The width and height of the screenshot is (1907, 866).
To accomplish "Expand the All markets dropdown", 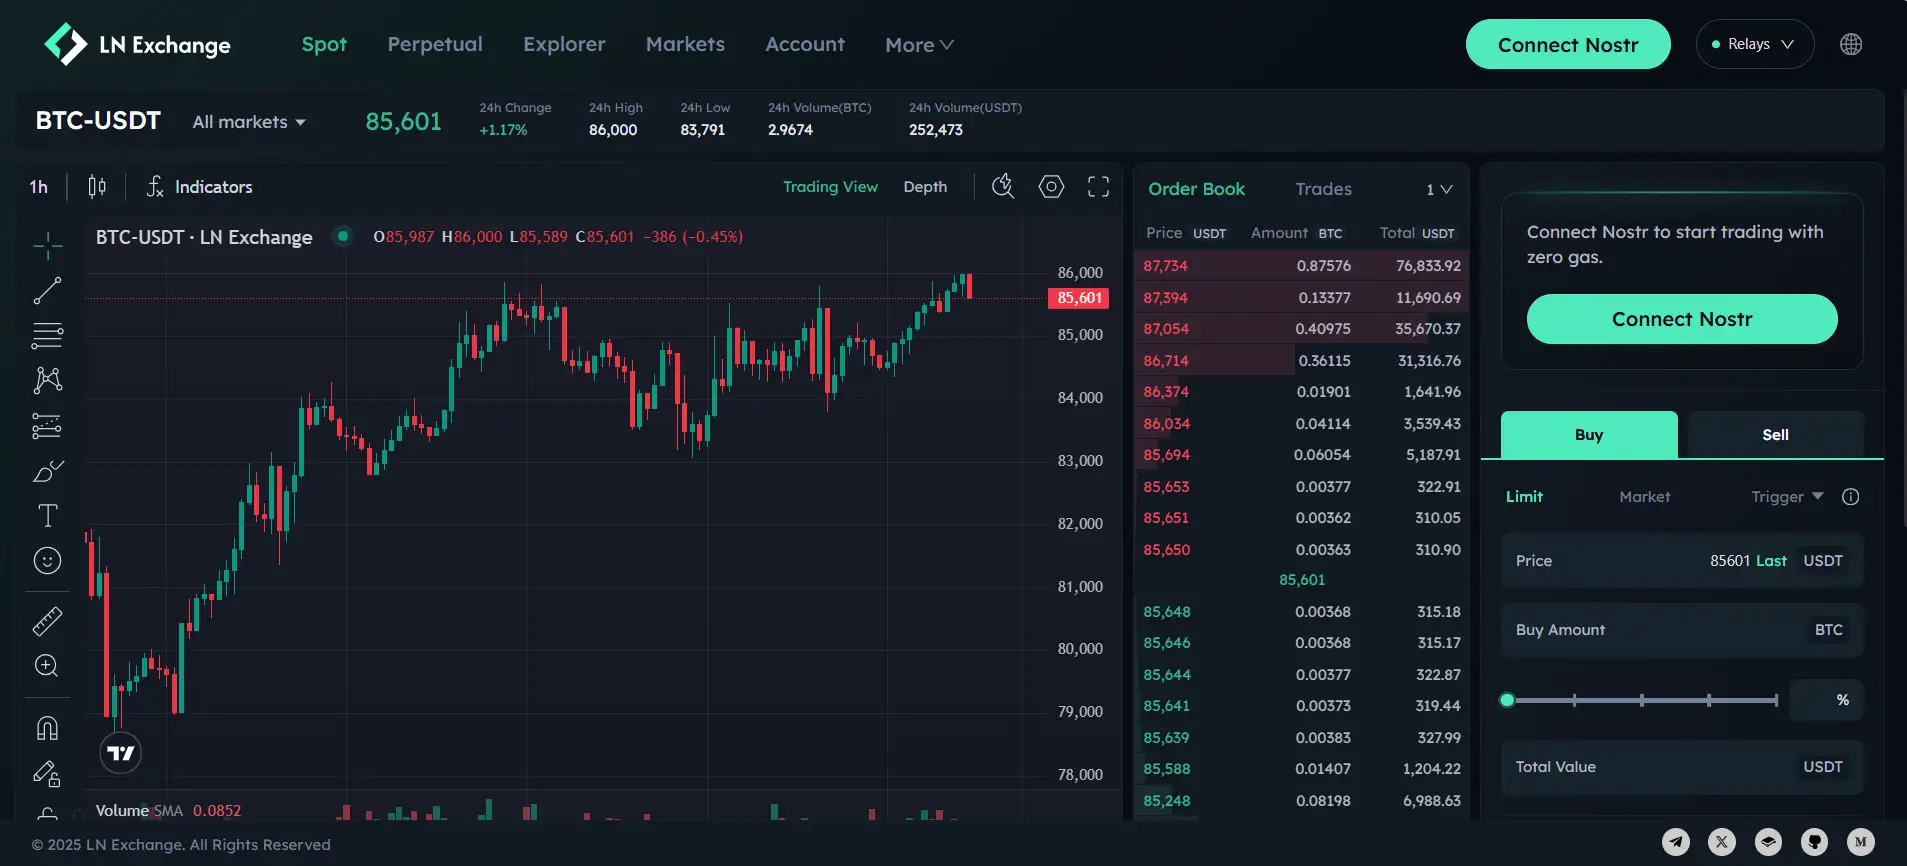I will (249, 122).
